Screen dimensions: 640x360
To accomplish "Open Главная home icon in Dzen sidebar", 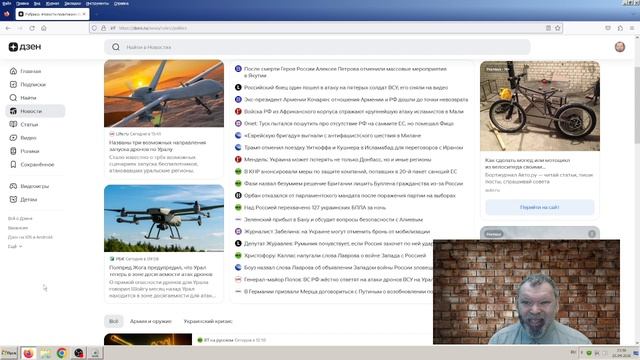I will [x=13, y=71].
